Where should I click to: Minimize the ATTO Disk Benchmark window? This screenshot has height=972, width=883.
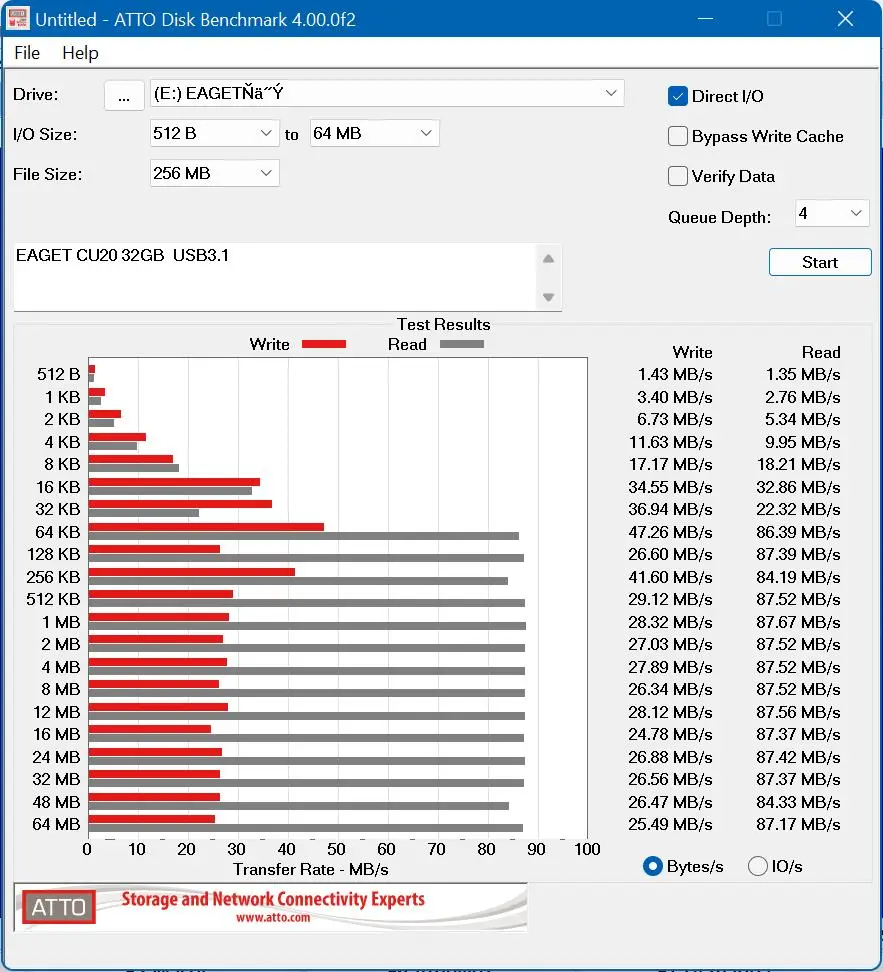click(x=705, y=19)
